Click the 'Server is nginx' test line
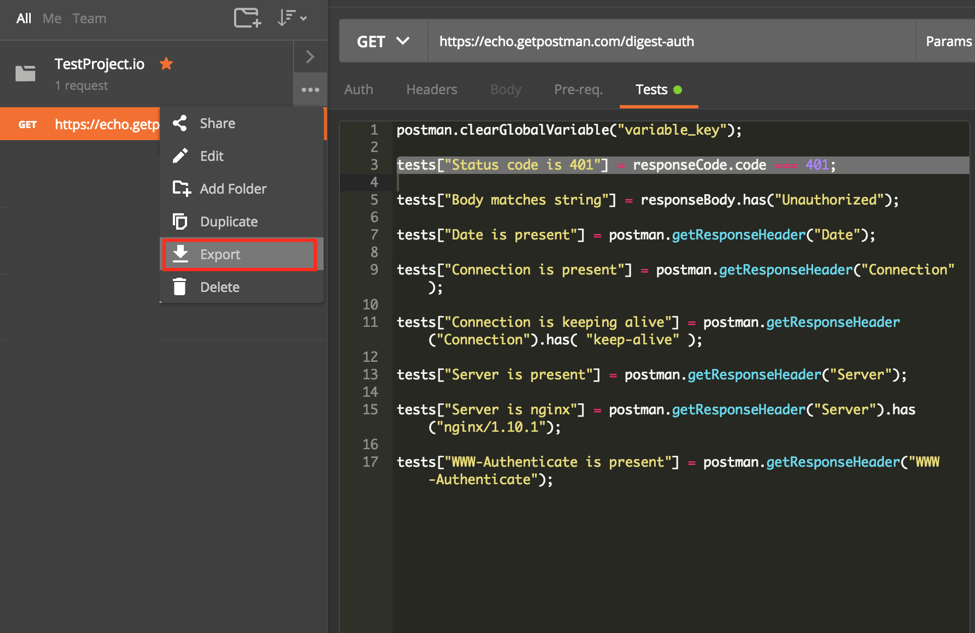Screen dimensions: 975x633 tap(656, 418)
